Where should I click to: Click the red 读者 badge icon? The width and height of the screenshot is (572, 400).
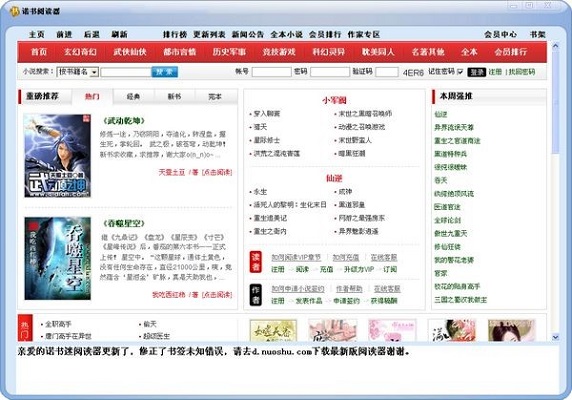tap(256, 262)
